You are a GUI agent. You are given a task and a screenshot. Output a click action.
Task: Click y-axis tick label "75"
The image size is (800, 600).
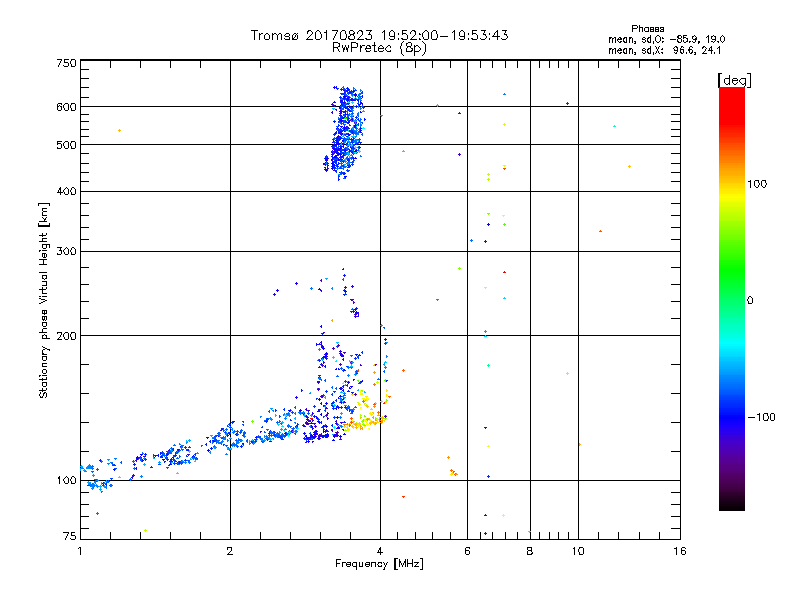point(70,536)
